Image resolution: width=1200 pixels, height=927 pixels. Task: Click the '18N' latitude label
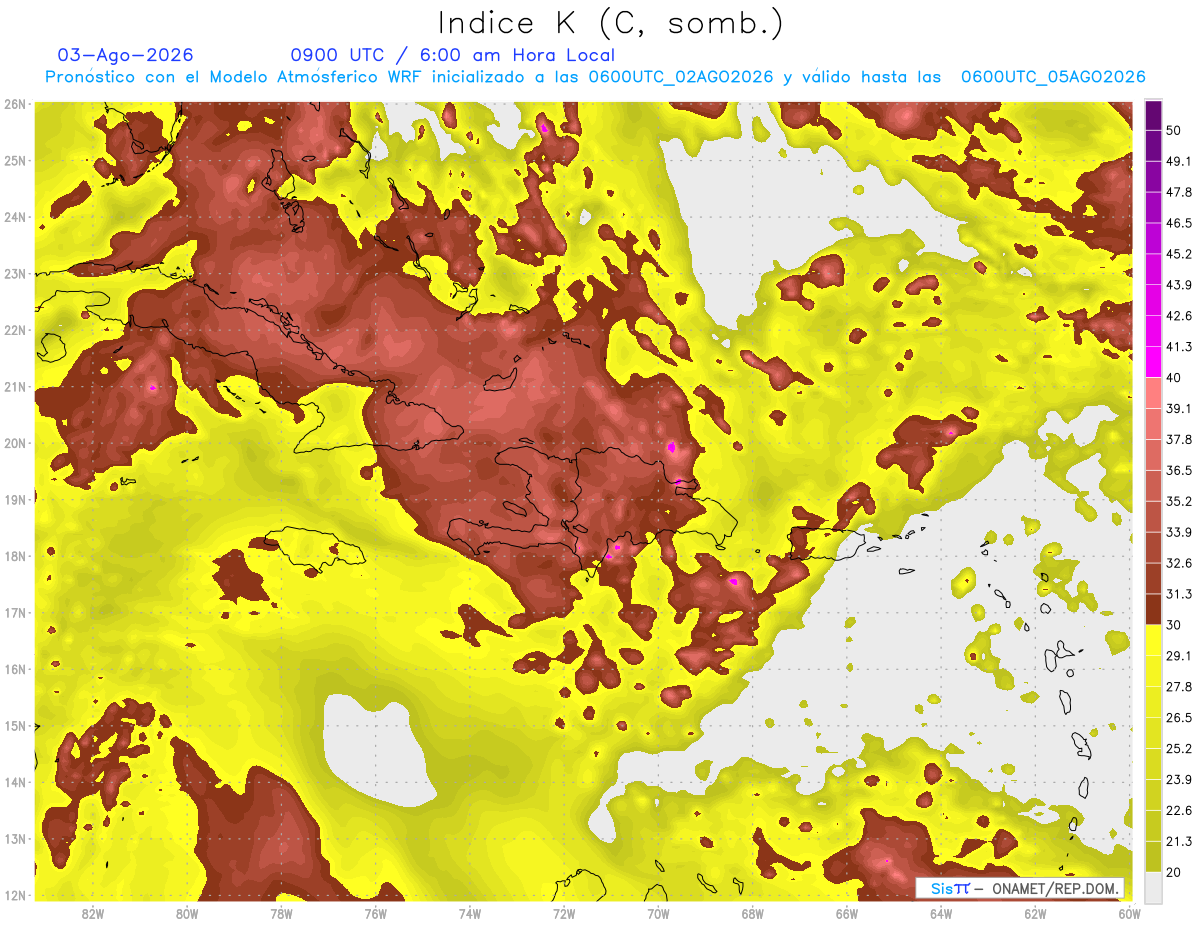(15, 556)
